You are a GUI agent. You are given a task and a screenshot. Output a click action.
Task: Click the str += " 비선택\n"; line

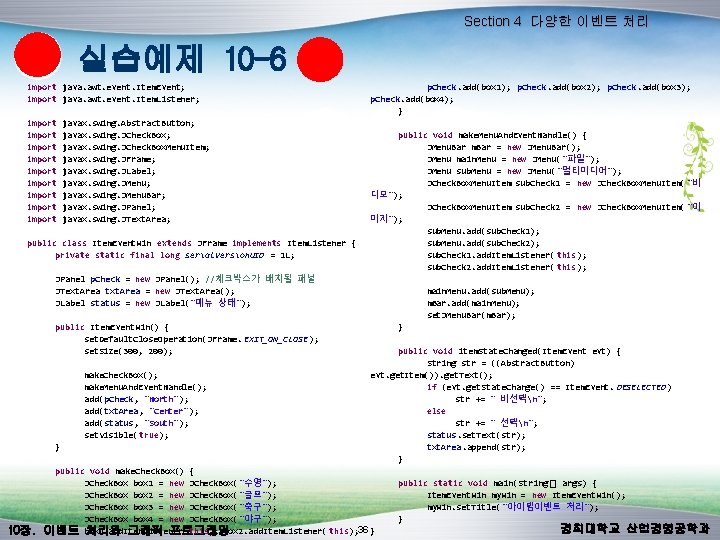click(501, 399)
